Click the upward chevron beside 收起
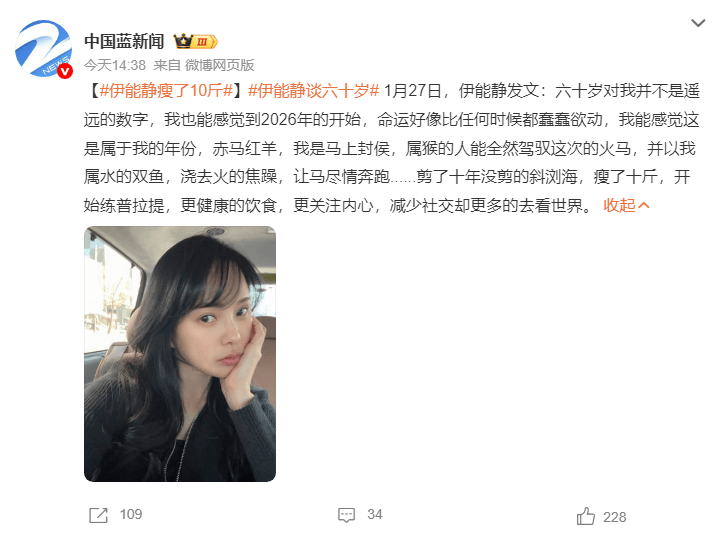The height and width of the screenshot is (535, 717). (643, 206)
